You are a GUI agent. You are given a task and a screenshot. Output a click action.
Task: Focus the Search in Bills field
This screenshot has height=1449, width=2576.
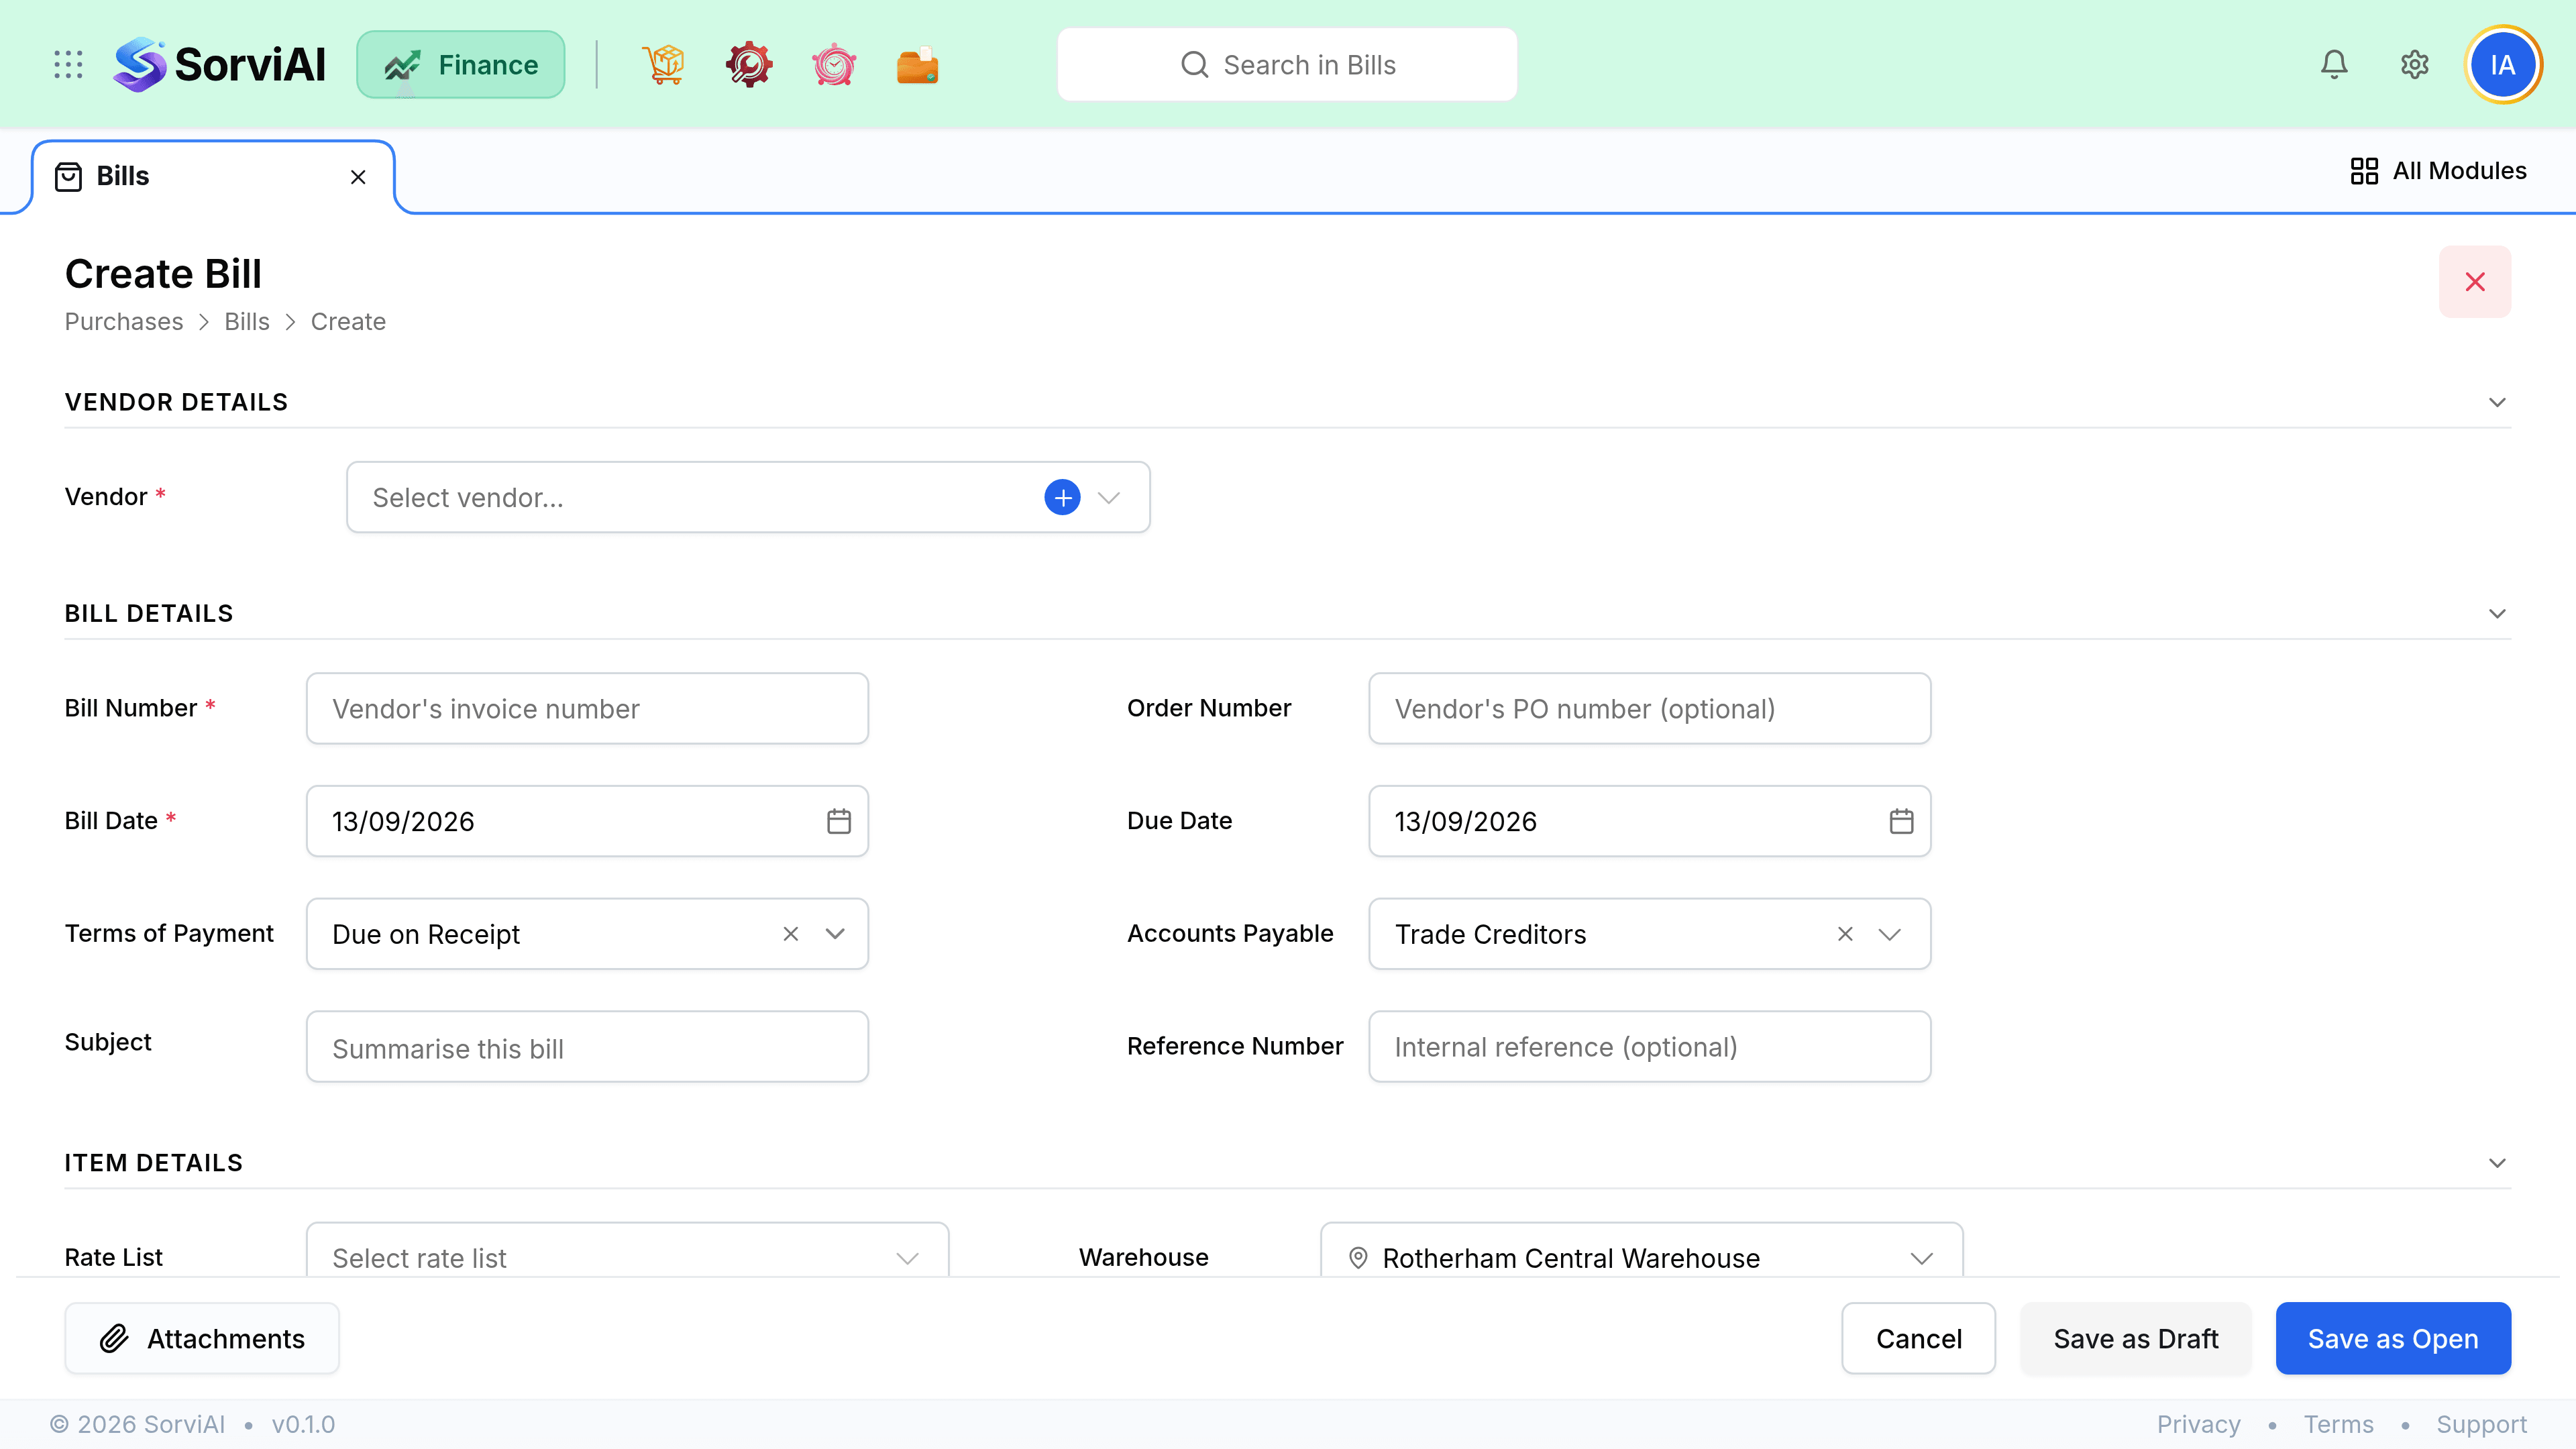point(1287,65)
